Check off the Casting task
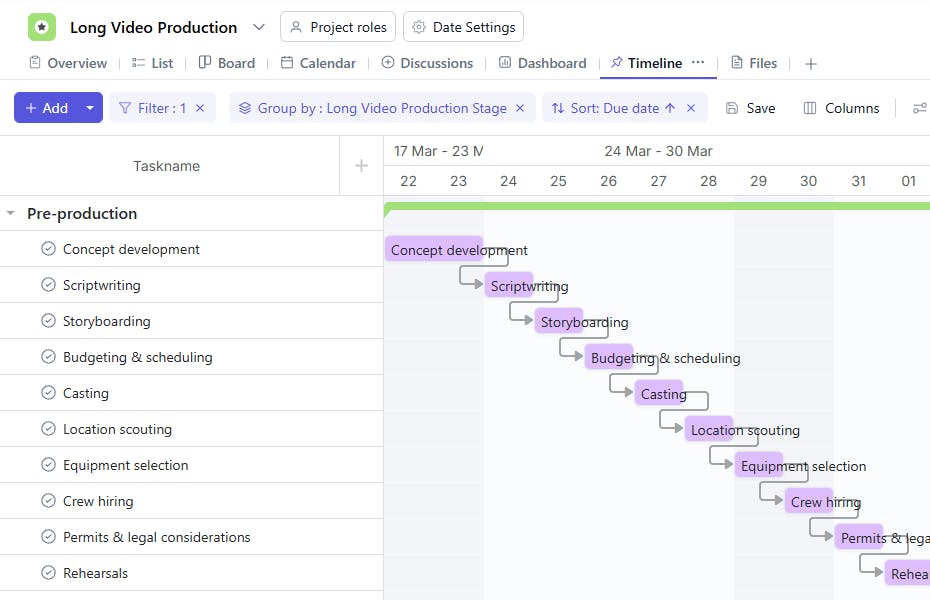This screenshot has width=930, height=600. pos(48,393)
